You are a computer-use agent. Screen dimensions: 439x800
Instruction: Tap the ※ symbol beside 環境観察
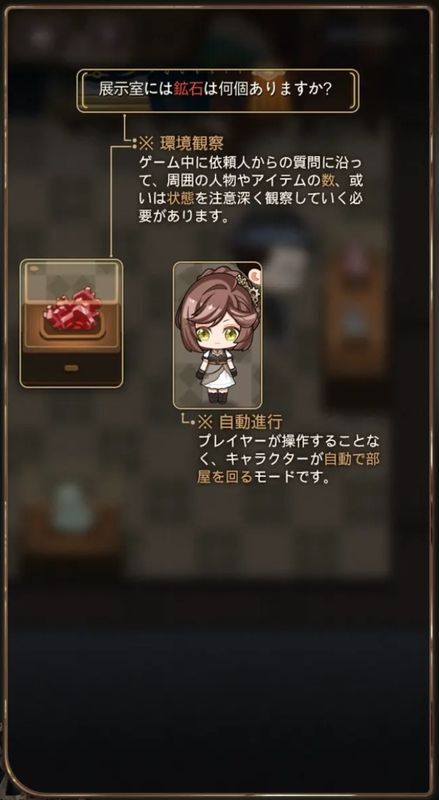pos(147,142)
